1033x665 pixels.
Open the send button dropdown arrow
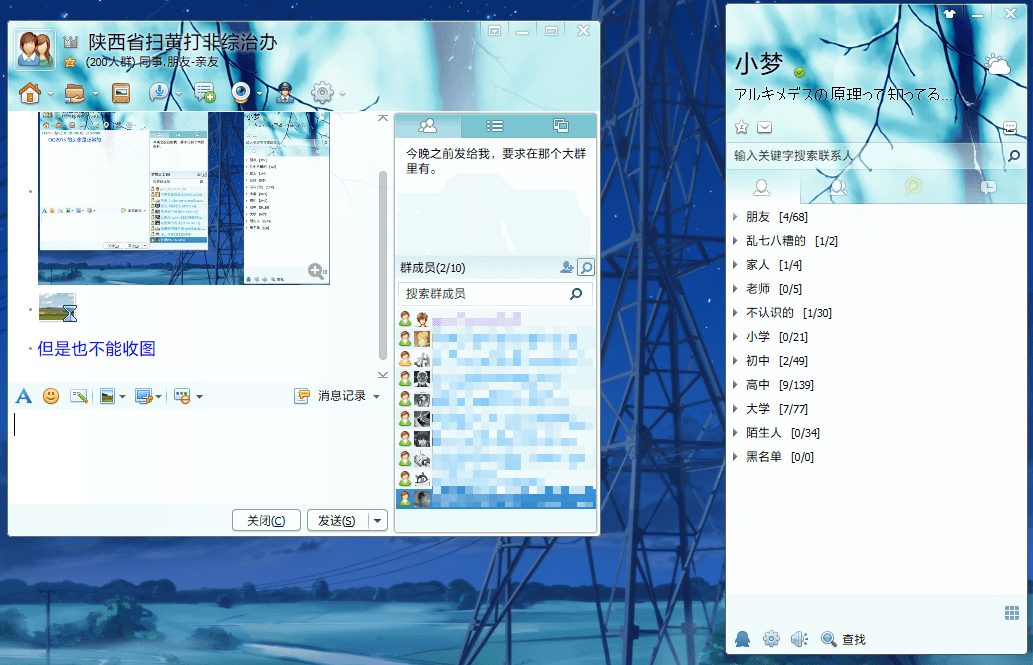tap(378, 520)
